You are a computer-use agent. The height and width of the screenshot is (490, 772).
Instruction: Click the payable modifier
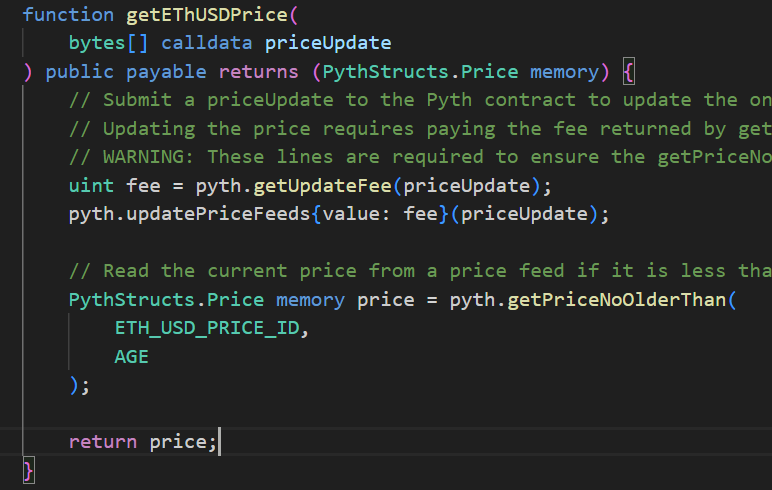coord(166,72)
